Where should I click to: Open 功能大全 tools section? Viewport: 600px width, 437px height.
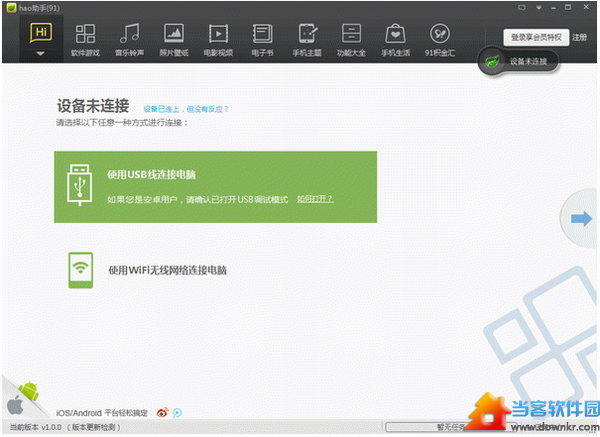pos(351,41)
